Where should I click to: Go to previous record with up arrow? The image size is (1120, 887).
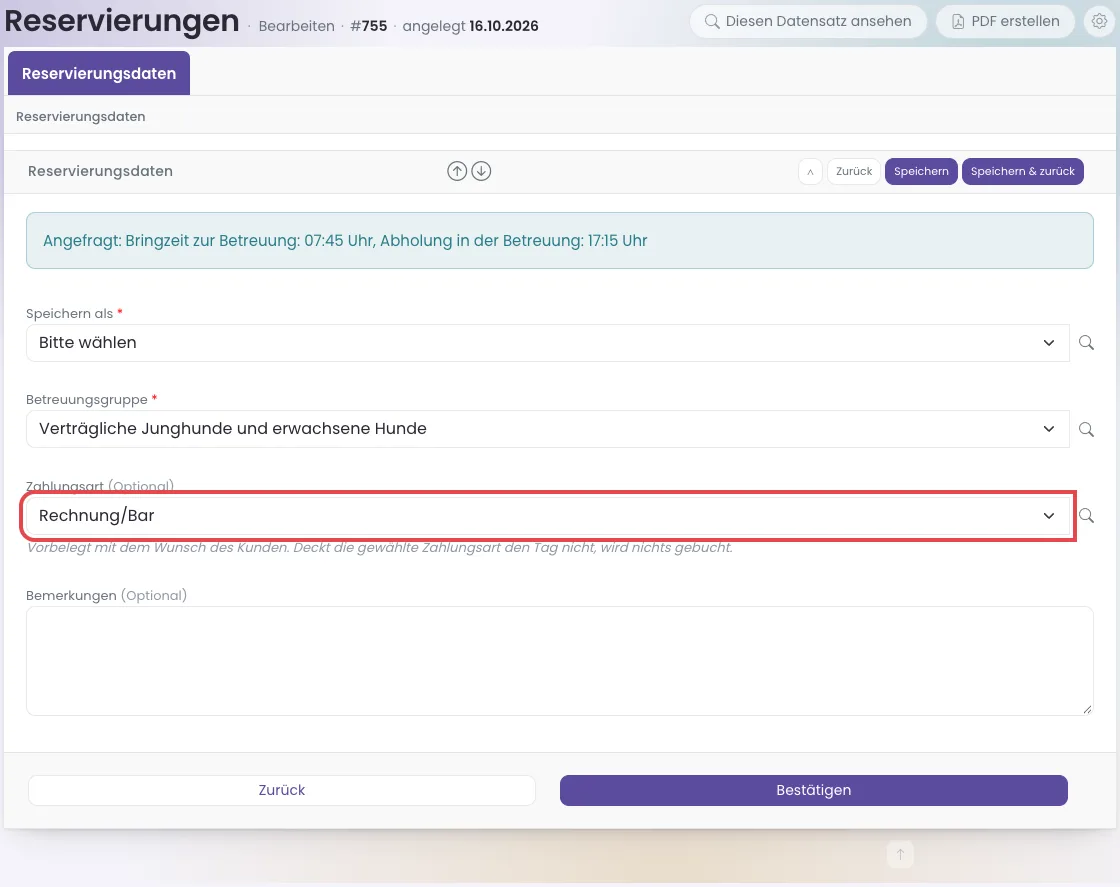coord(457,171)
